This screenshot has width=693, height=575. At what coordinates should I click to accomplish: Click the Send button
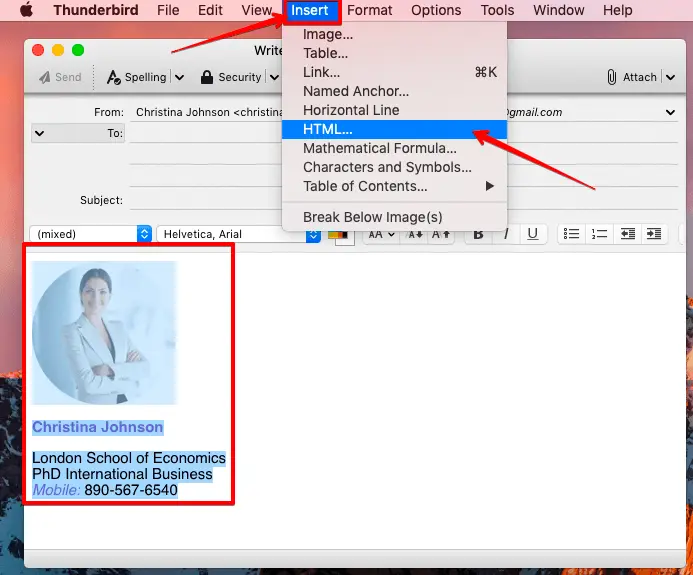coord(60,77)
